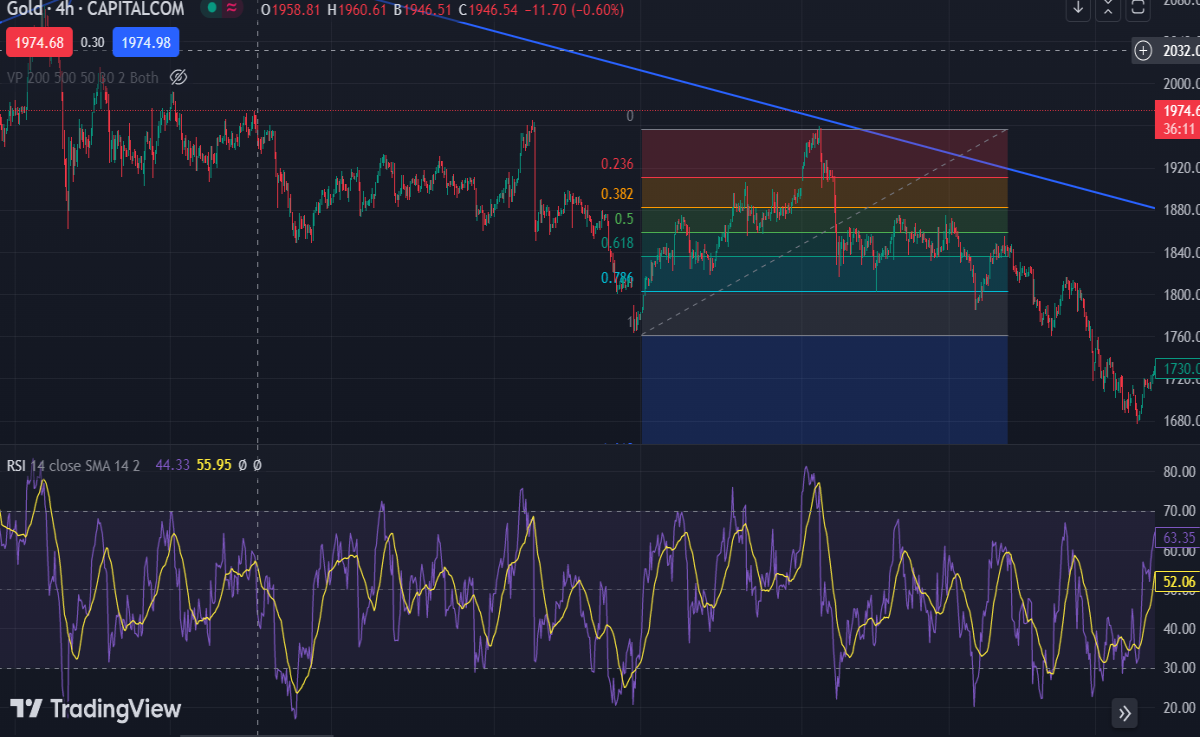
Task: Click the 0.618 Fibonacci level label
Action: [x=617, y=243]
